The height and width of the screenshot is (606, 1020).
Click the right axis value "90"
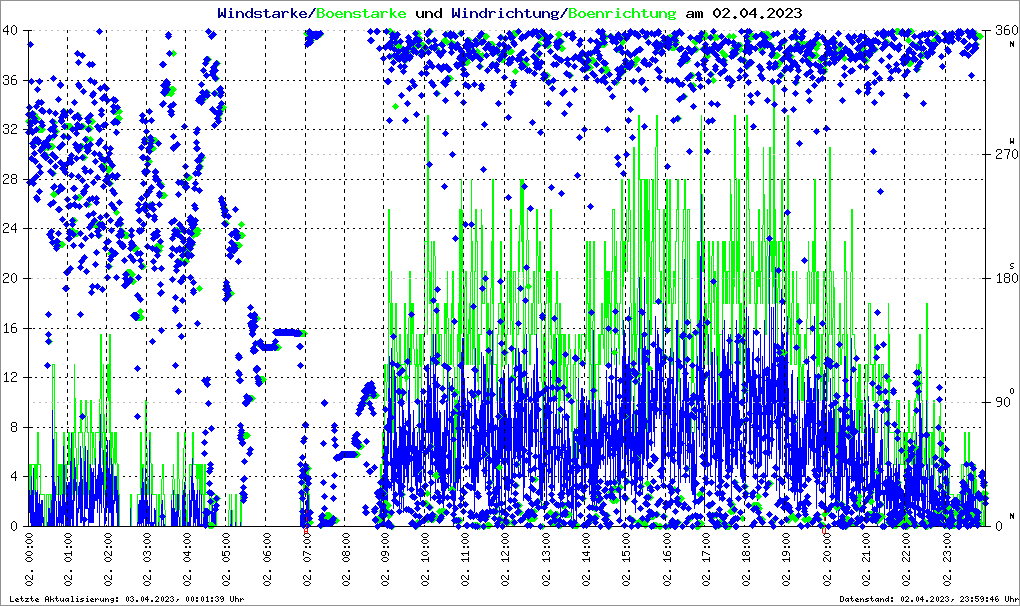(x=1002, y=402)
